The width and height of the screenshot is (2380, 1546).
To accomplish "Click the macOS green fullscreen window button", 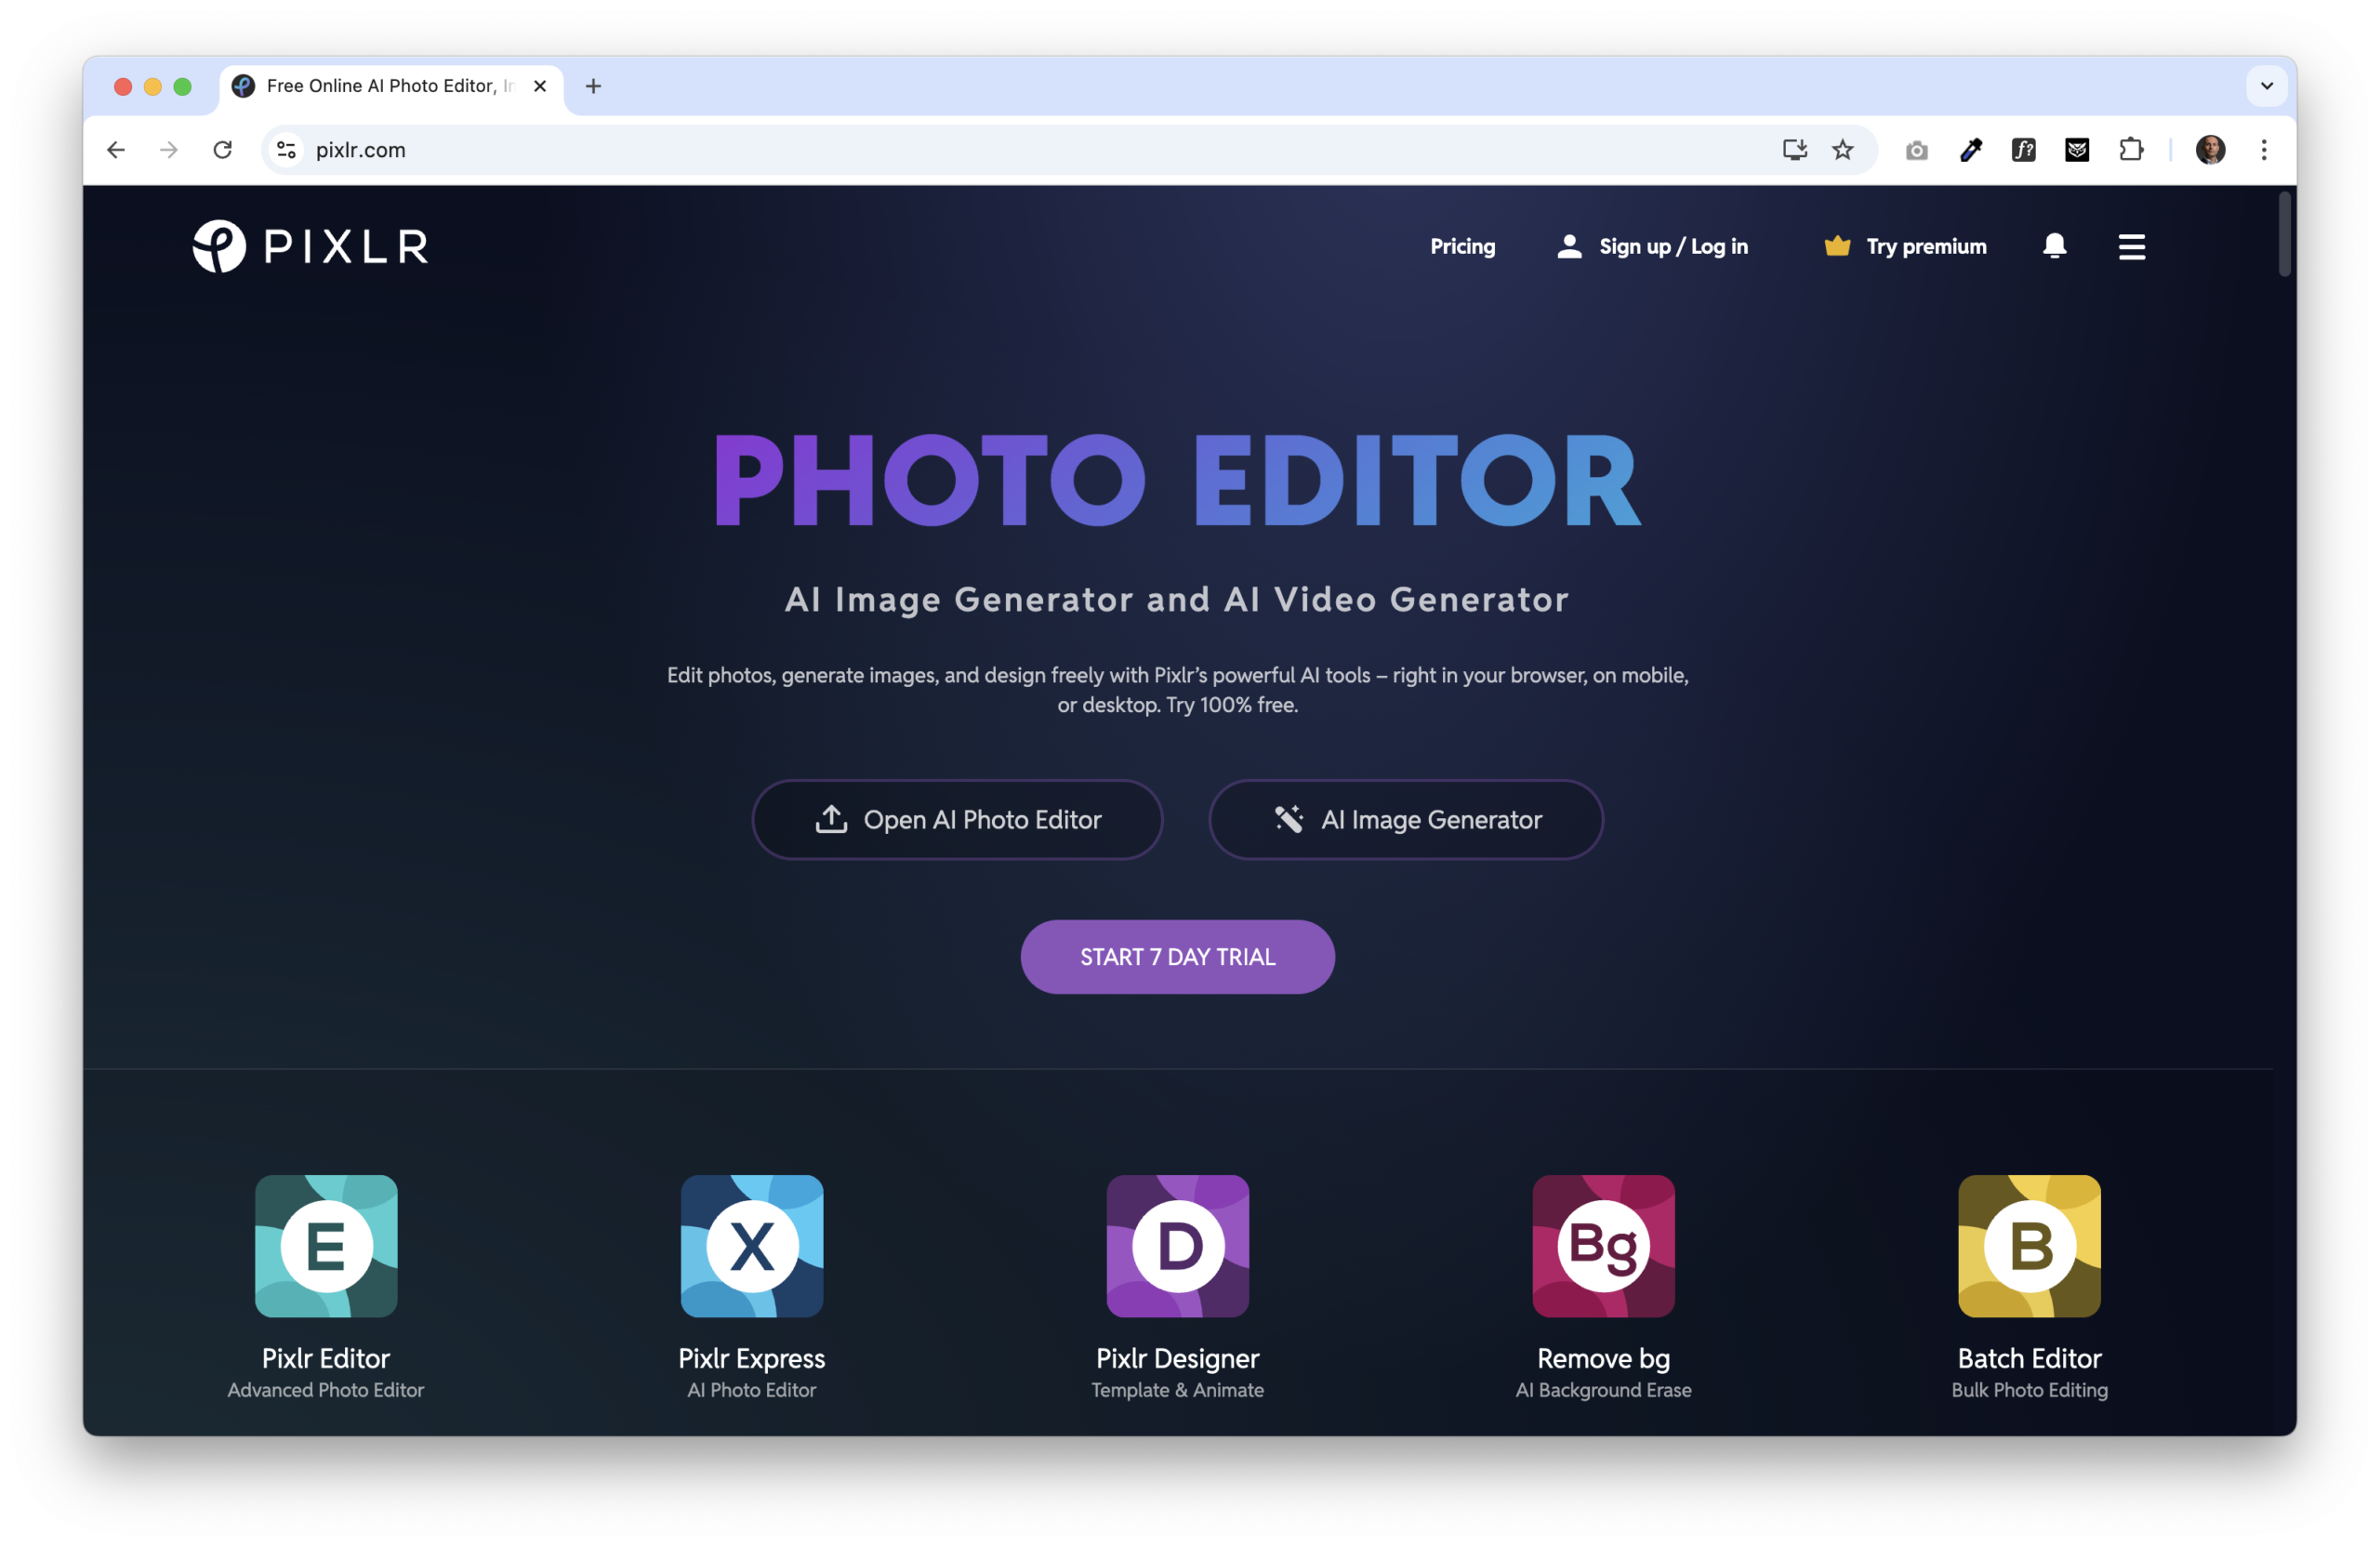I will tap(182, 87).
